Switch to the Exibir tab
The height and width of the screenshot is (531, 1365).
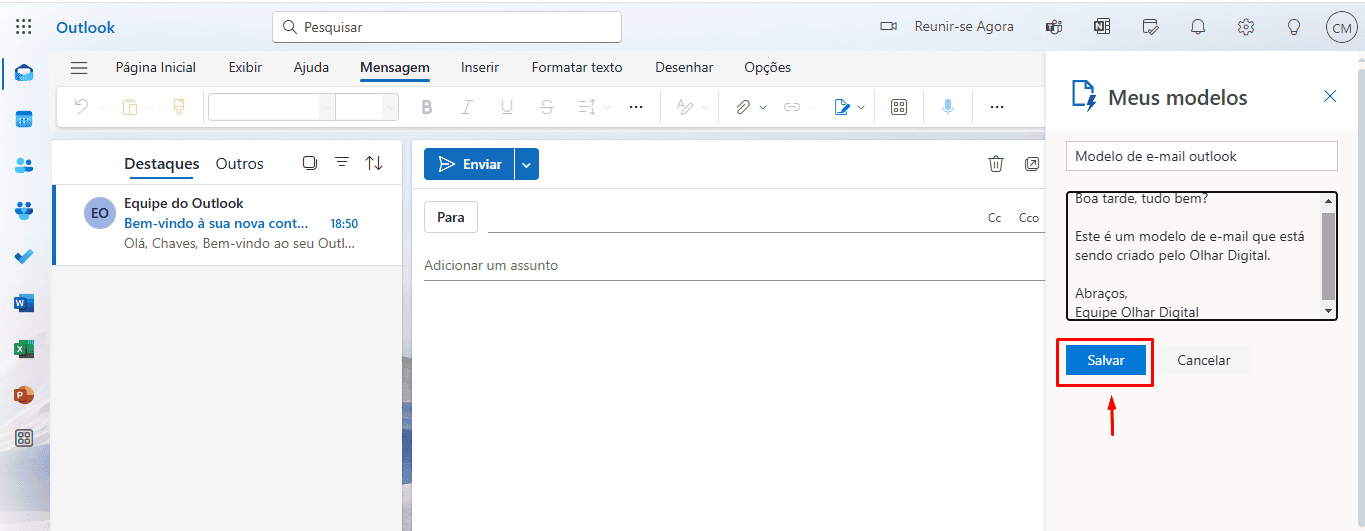245,68
